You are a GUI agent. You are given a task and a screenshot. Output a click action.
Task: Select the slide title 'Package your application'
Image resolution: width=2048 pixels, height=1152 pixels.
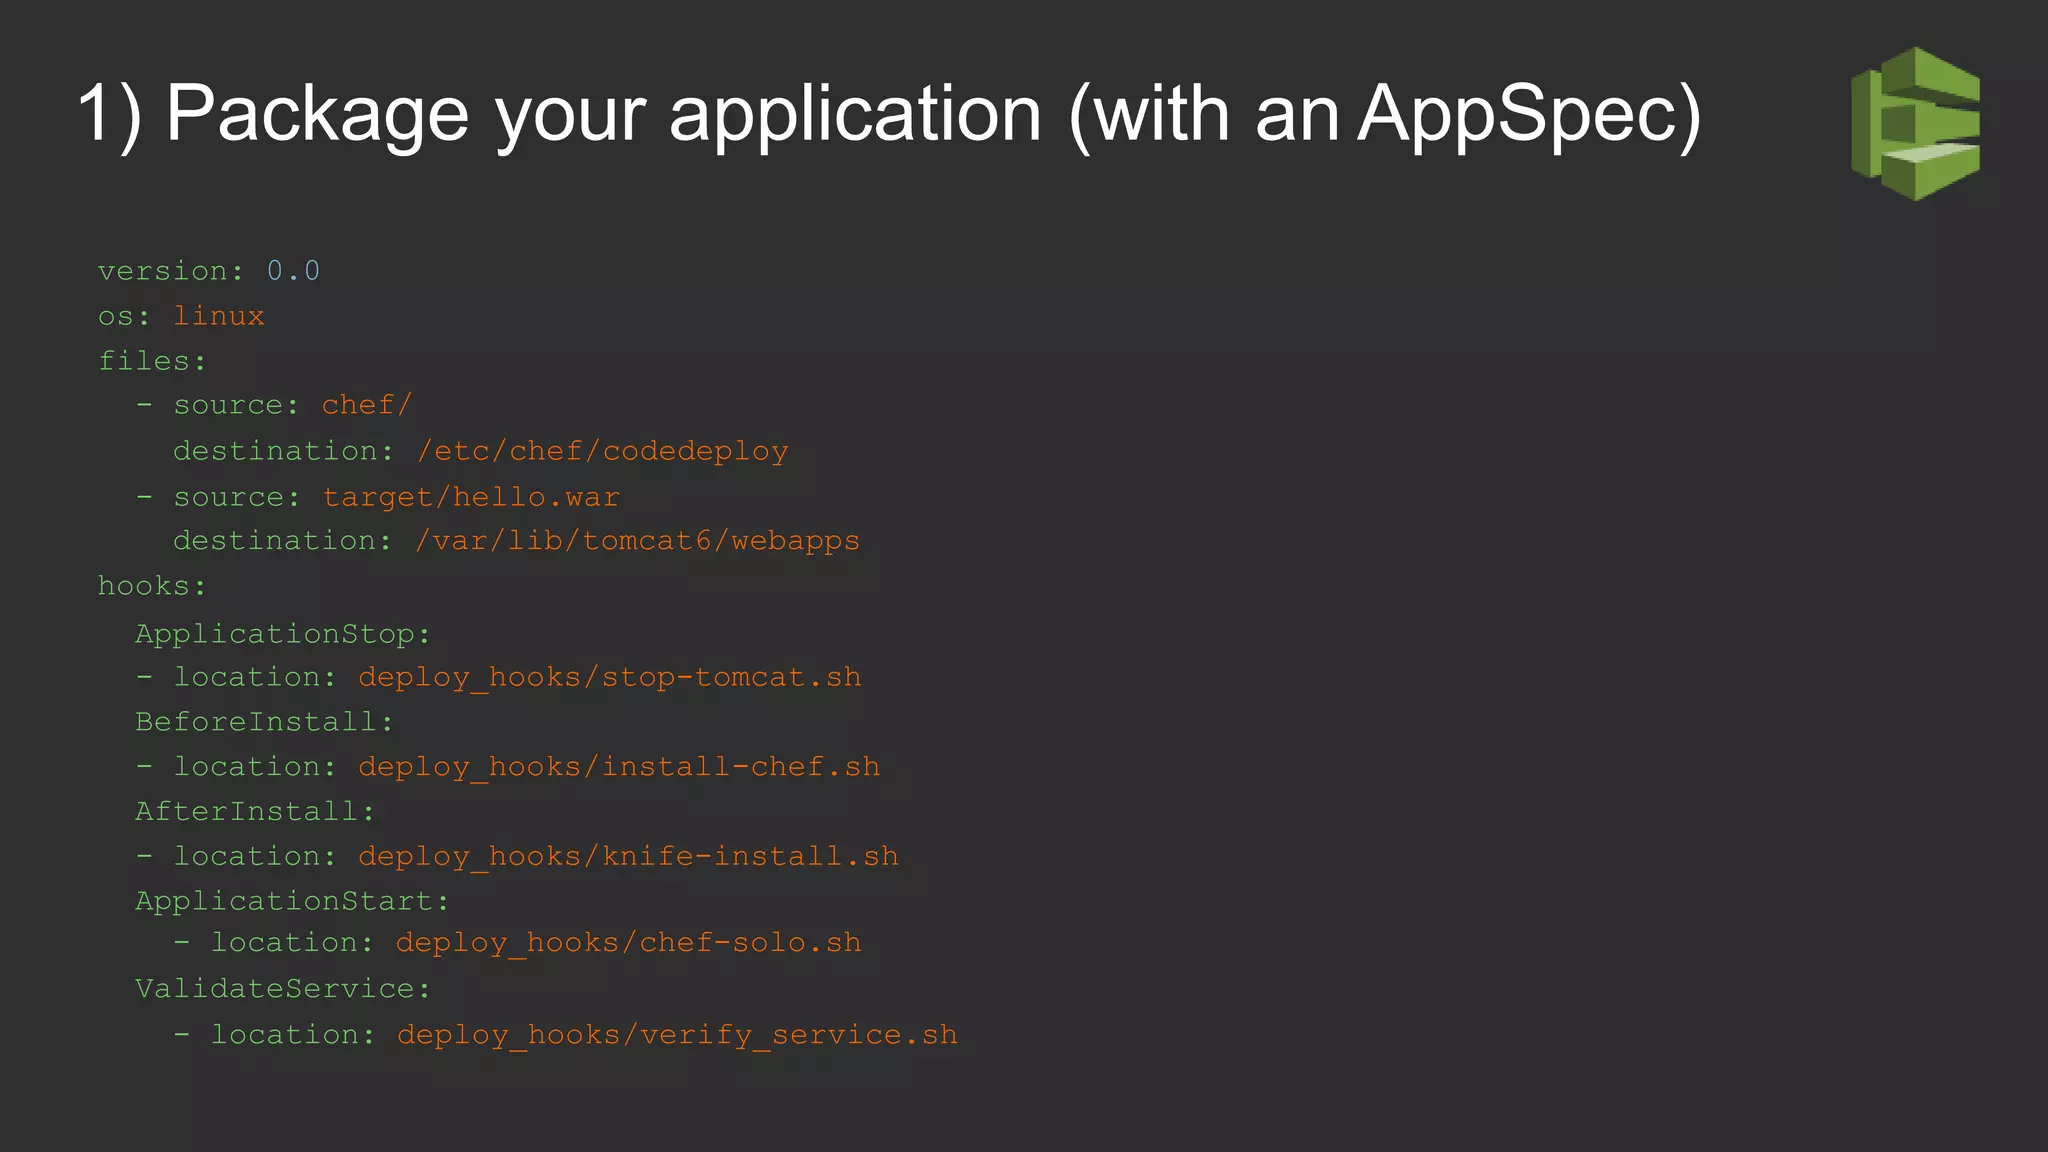604,116
